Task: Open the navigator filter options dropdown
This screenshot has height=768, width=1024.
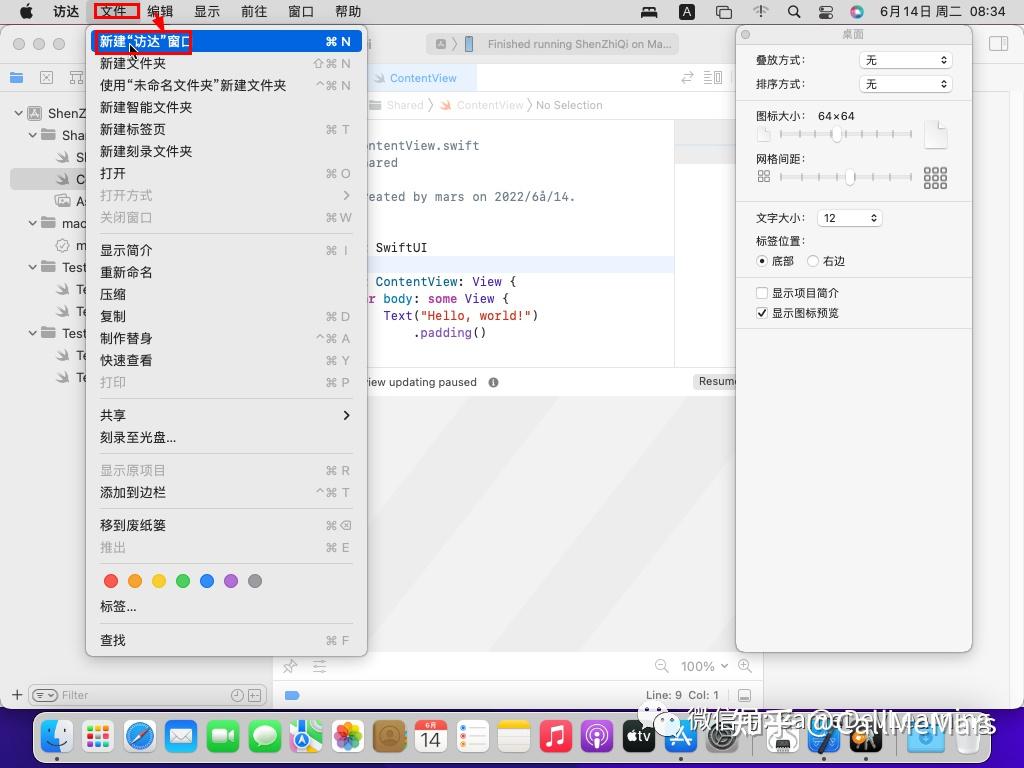Action: tap(44, 696)
